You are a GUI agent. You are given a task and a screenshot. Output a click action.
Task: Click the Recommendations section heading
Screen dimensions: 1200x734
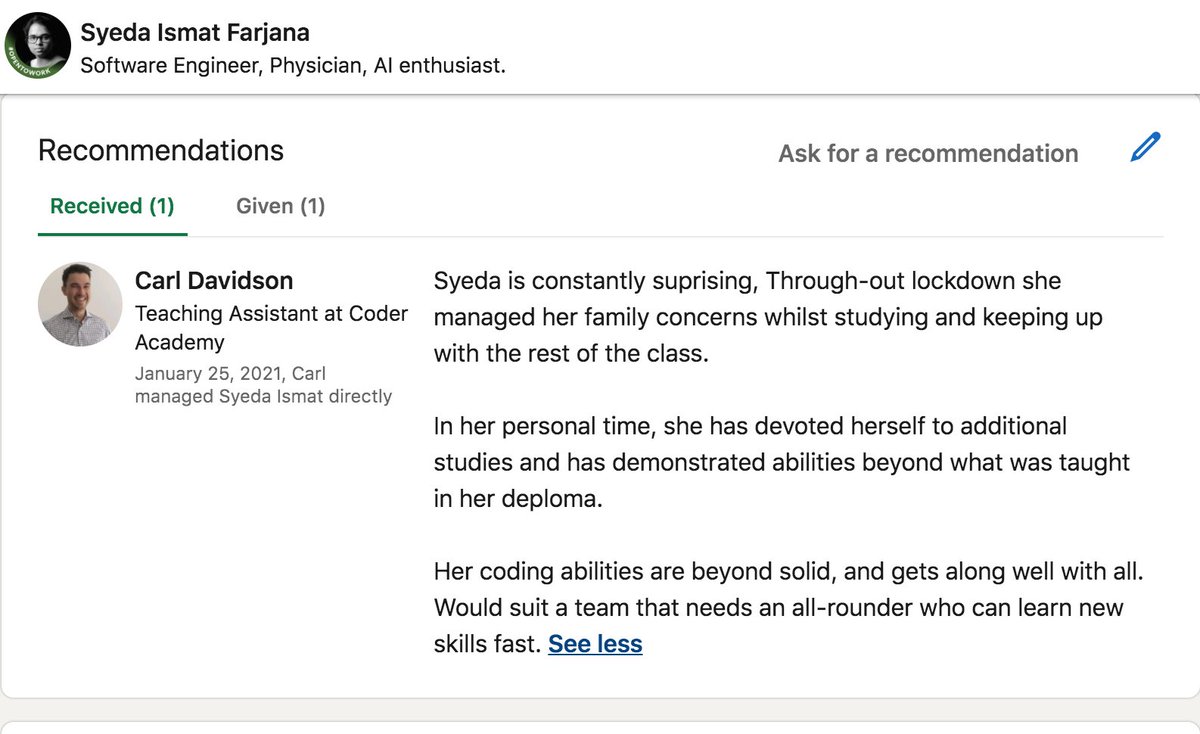pyautogui.click(x=161, y=150)
